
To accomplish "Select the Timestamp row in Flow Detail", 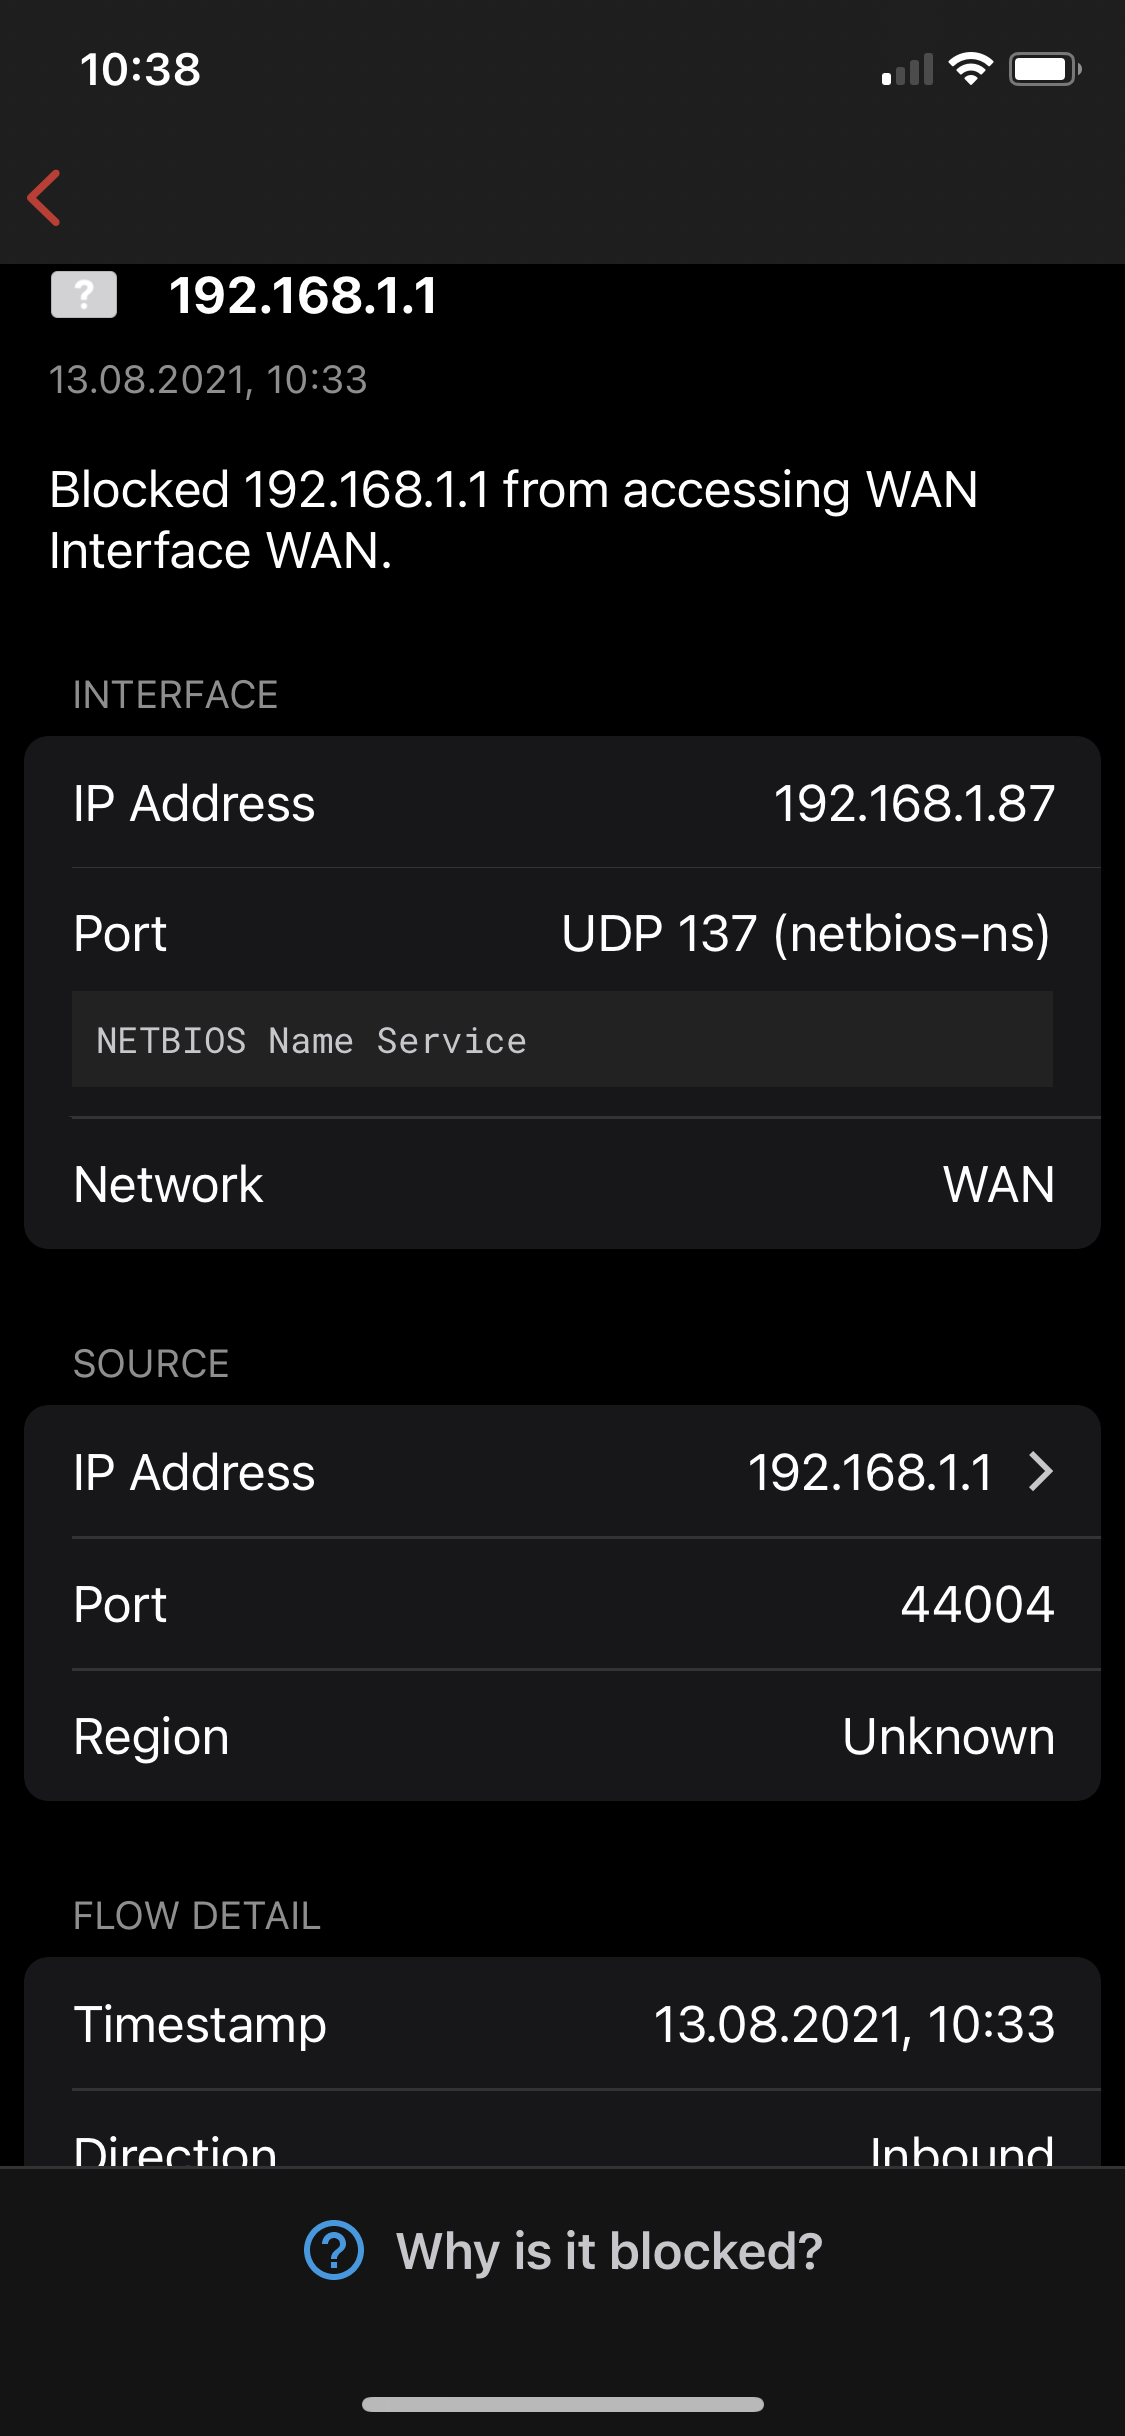I will tap(562, 2024).
